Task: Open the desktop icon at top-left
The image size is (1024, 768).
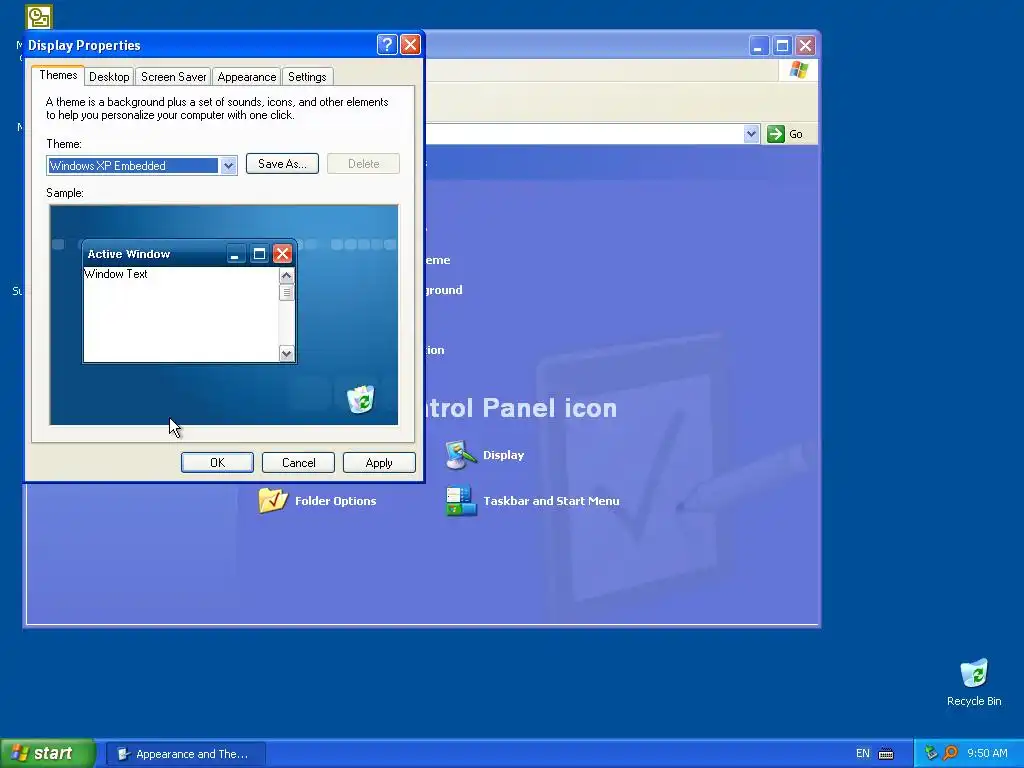Action: (39, 17)
